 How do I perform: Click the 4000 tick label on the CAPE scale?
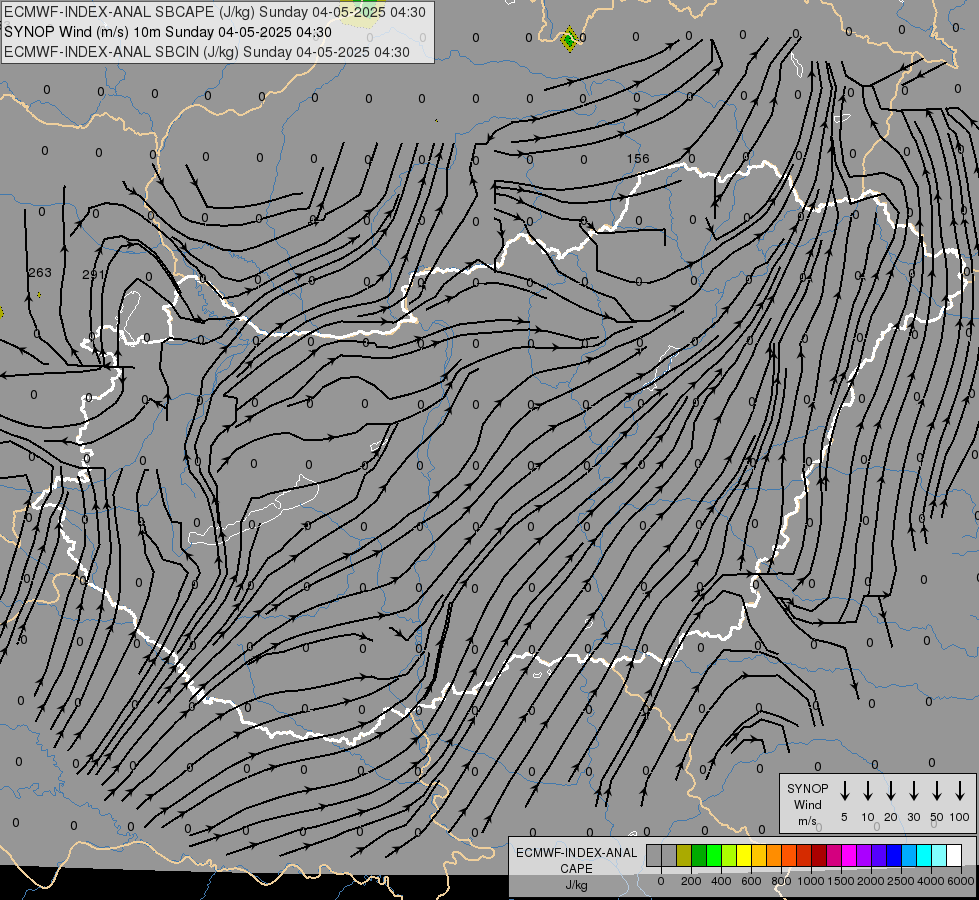coord(931,881)
